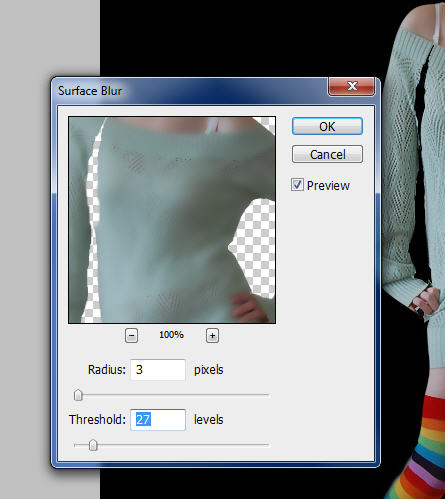This screenshot has width=445, height=499.
Task: Close the Surface Blur dialog window
Action: [x=352, y=86]
